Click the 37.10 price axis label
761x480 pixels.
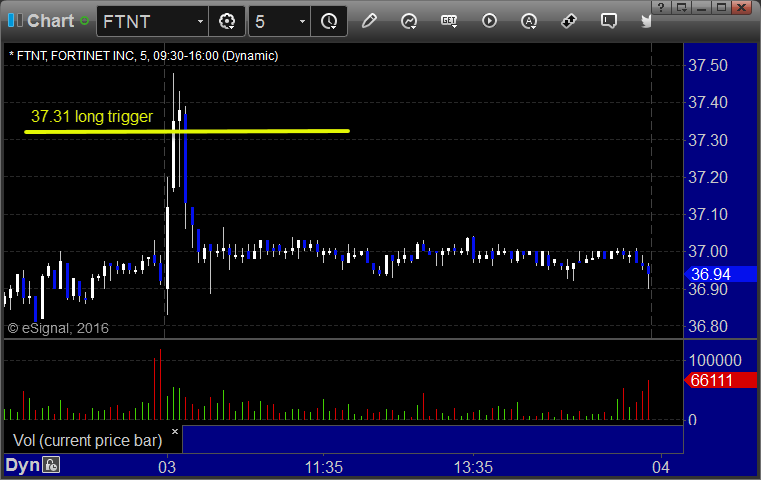click(708, 214)
